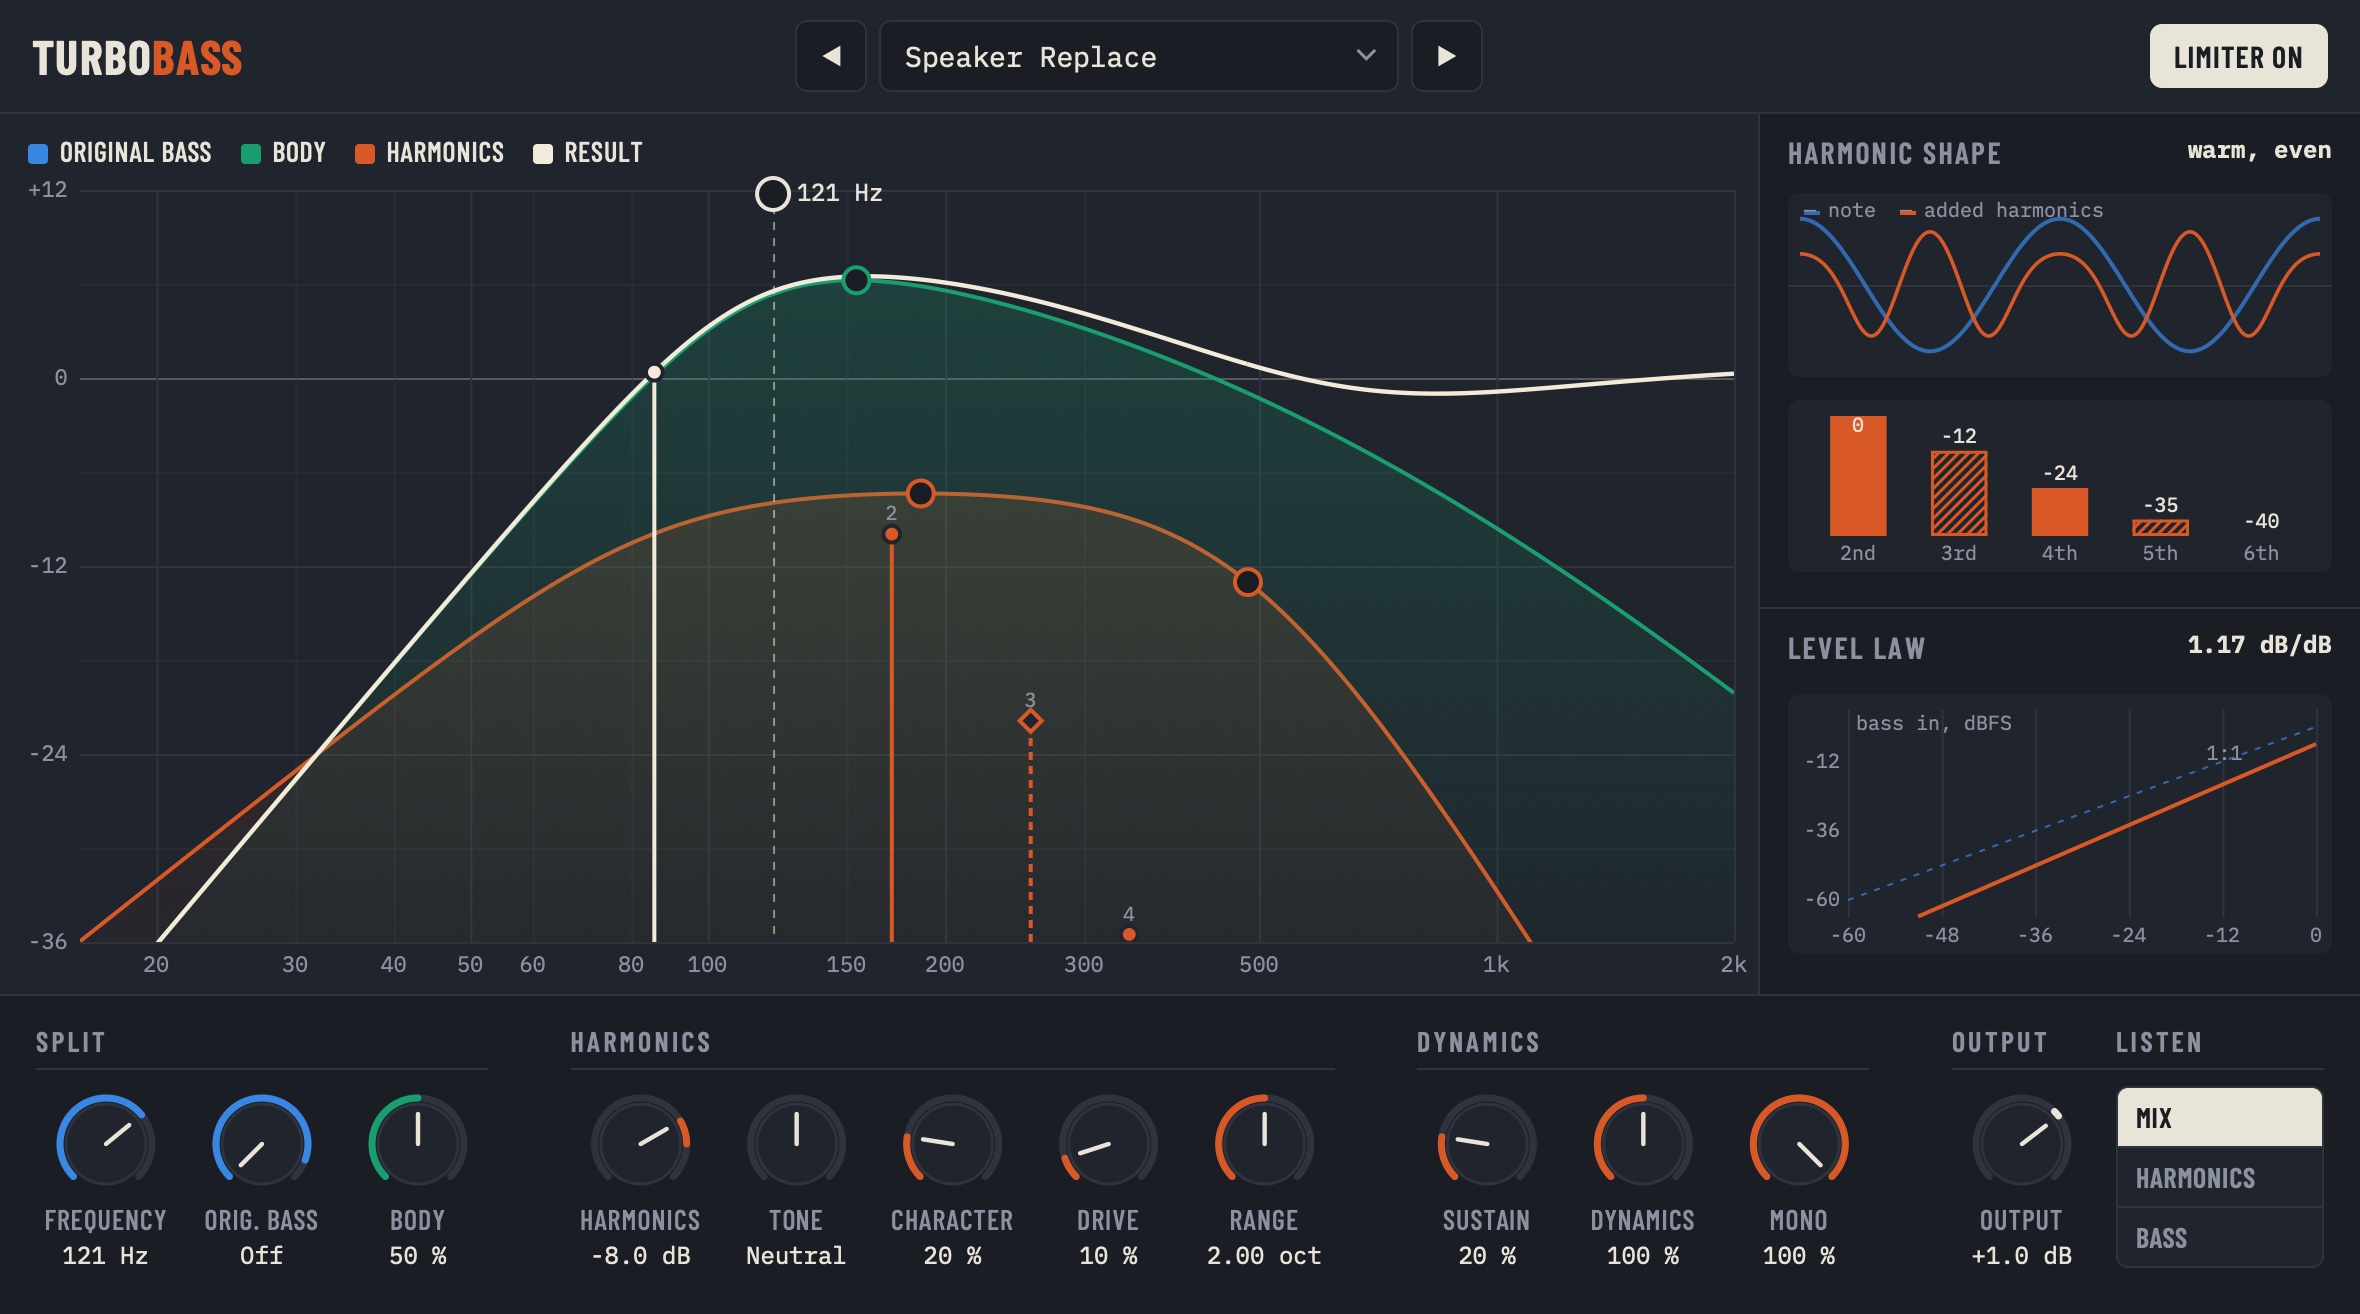Screen dimensions: 2360x1314
Task: Toggle the Result curve legend swatch
Action: pyautogui.click(x=543, y=153)
